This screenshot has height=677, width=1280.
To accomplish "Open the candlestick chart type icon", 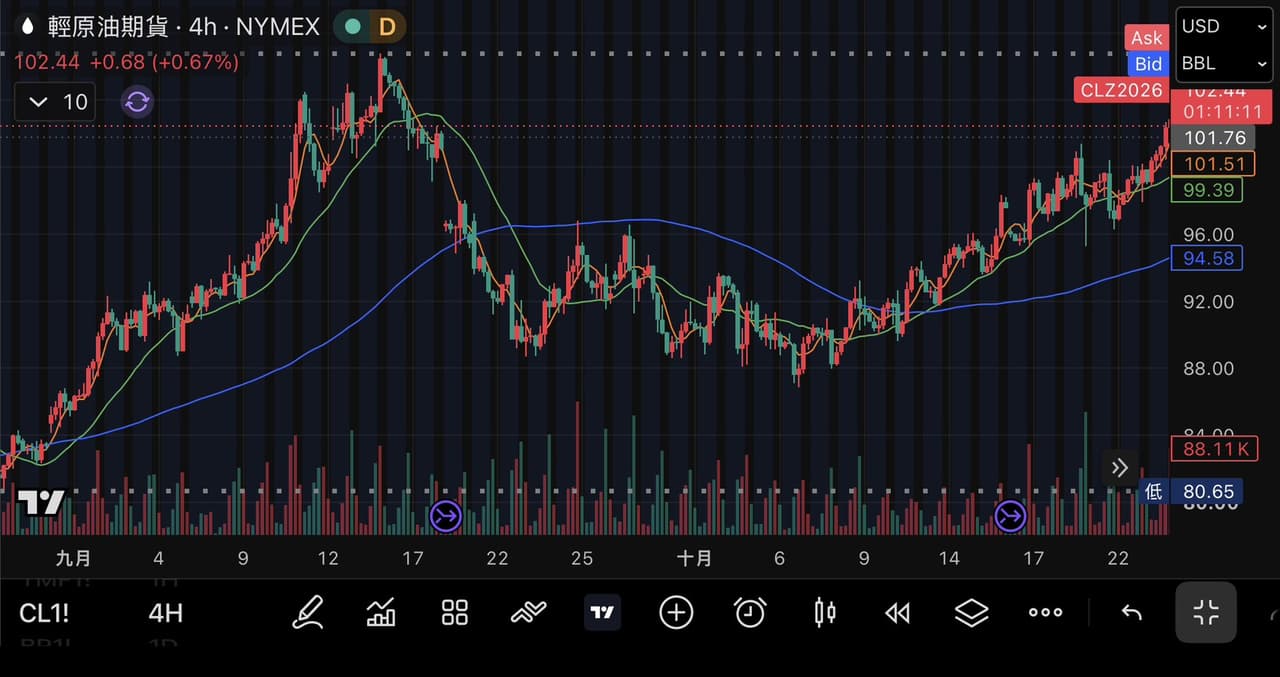I will tap(825, 612).
